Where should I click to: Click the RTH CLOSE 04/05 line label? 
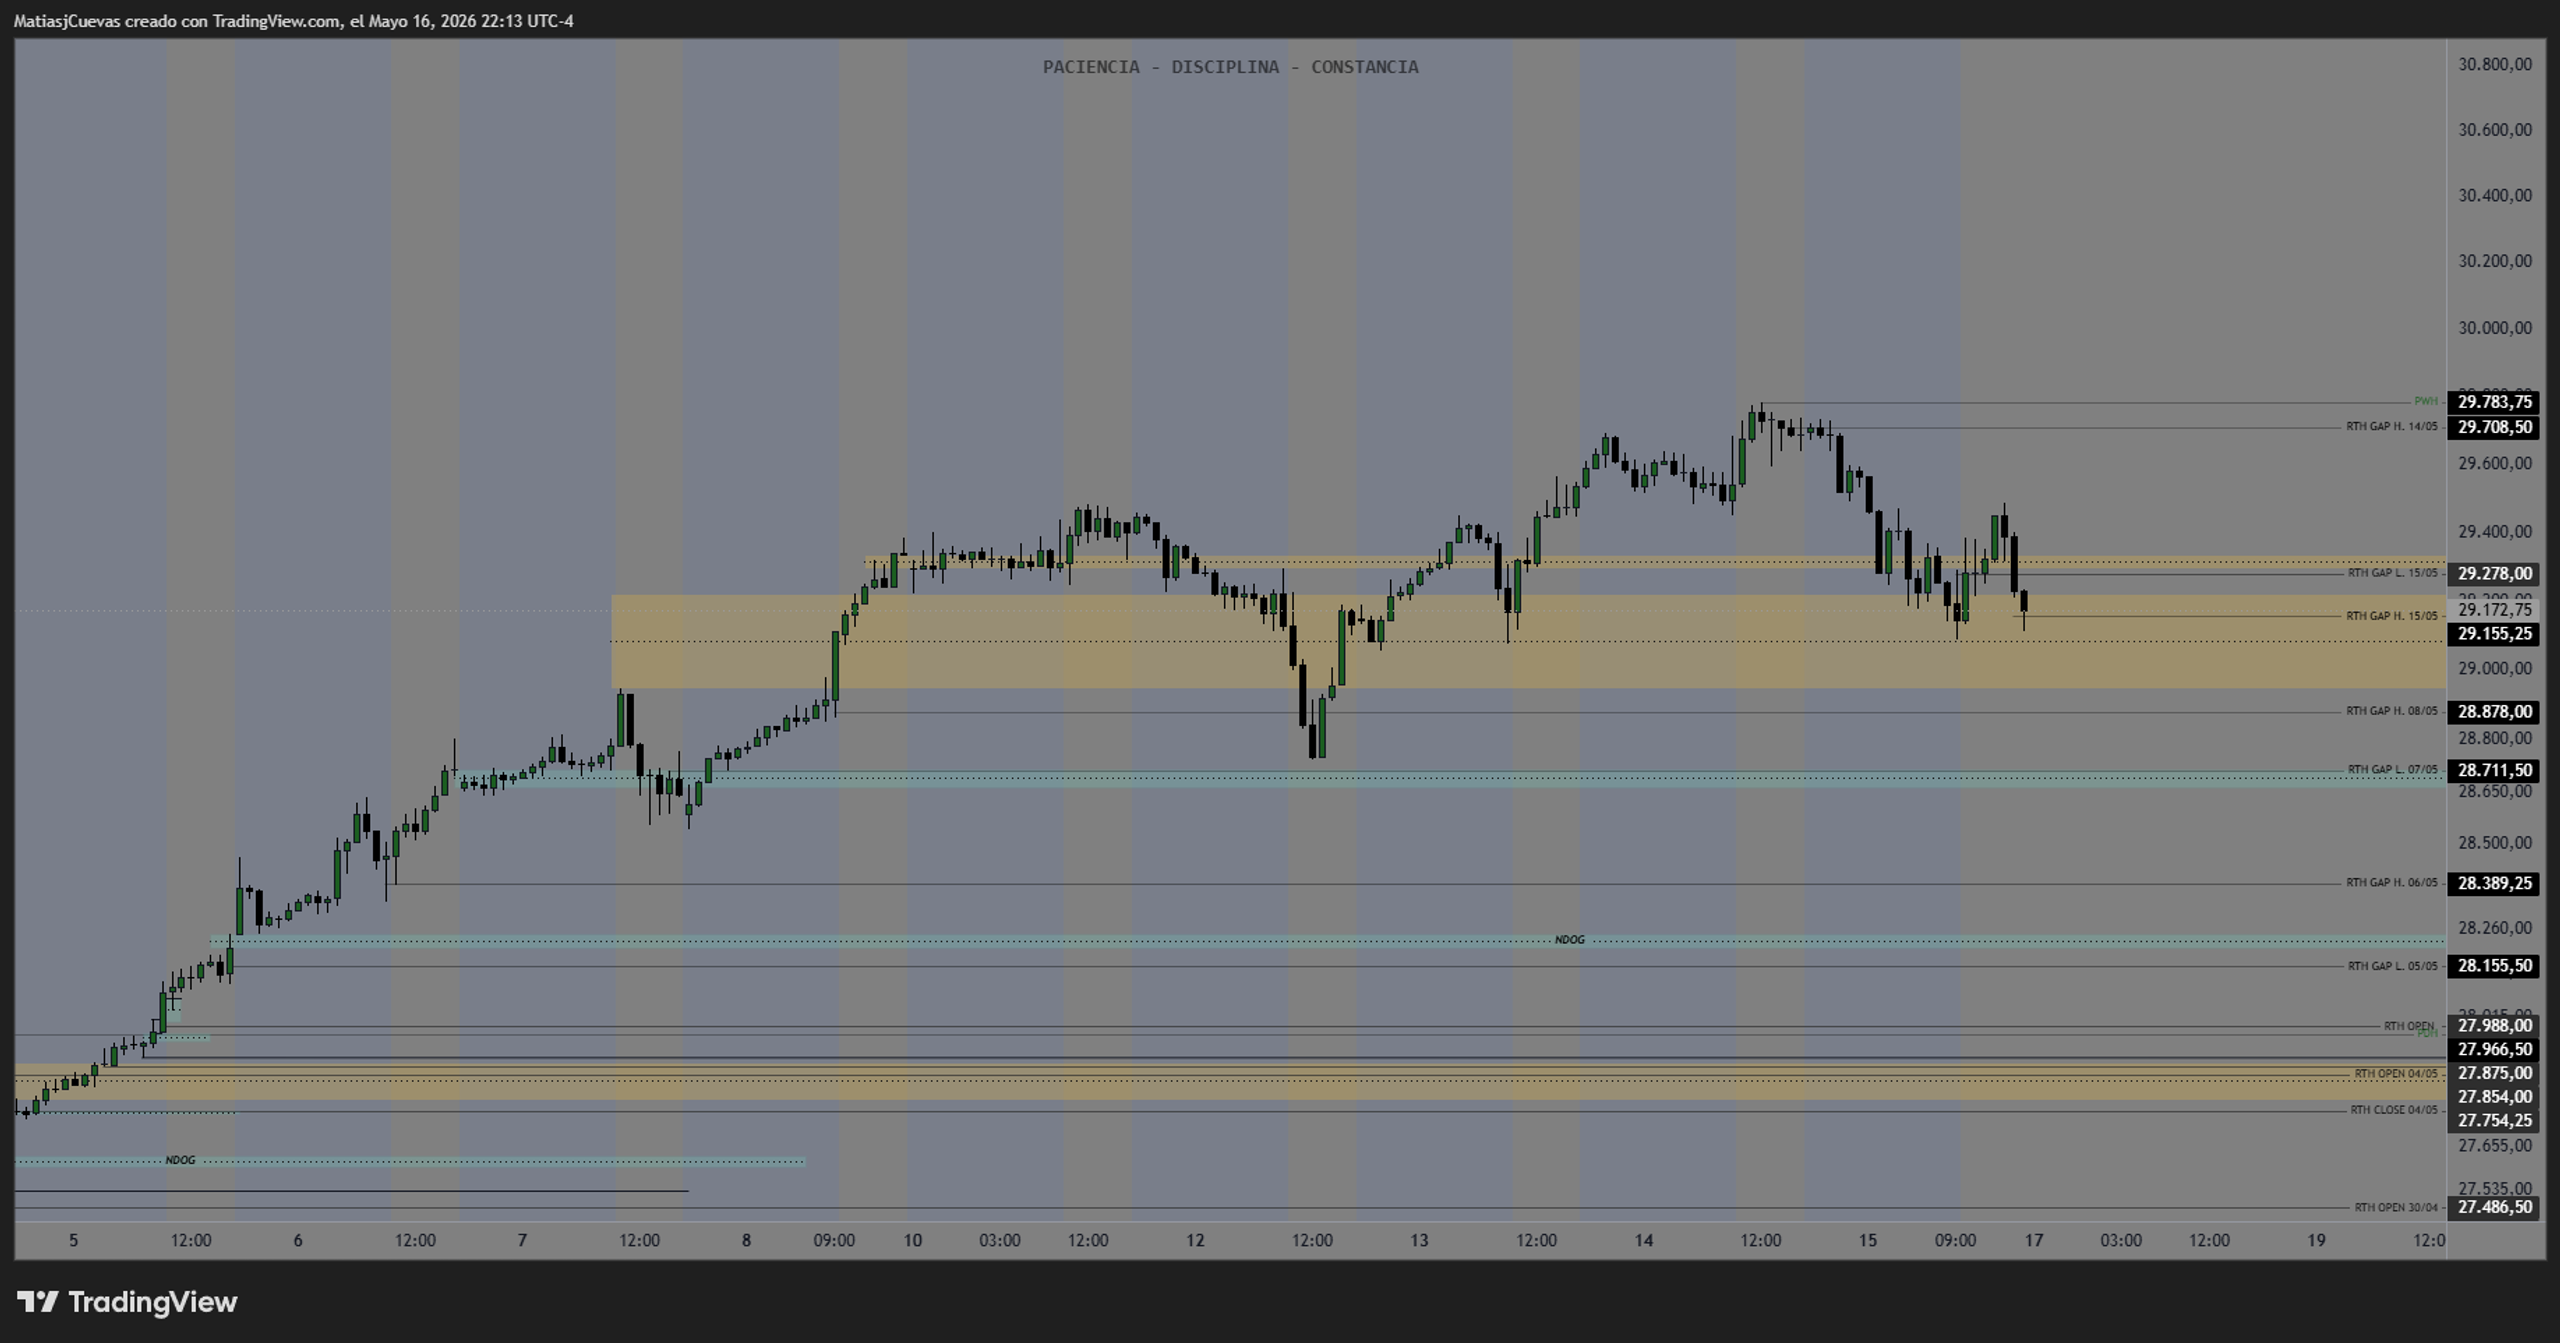click(x=2393, y=1110)
